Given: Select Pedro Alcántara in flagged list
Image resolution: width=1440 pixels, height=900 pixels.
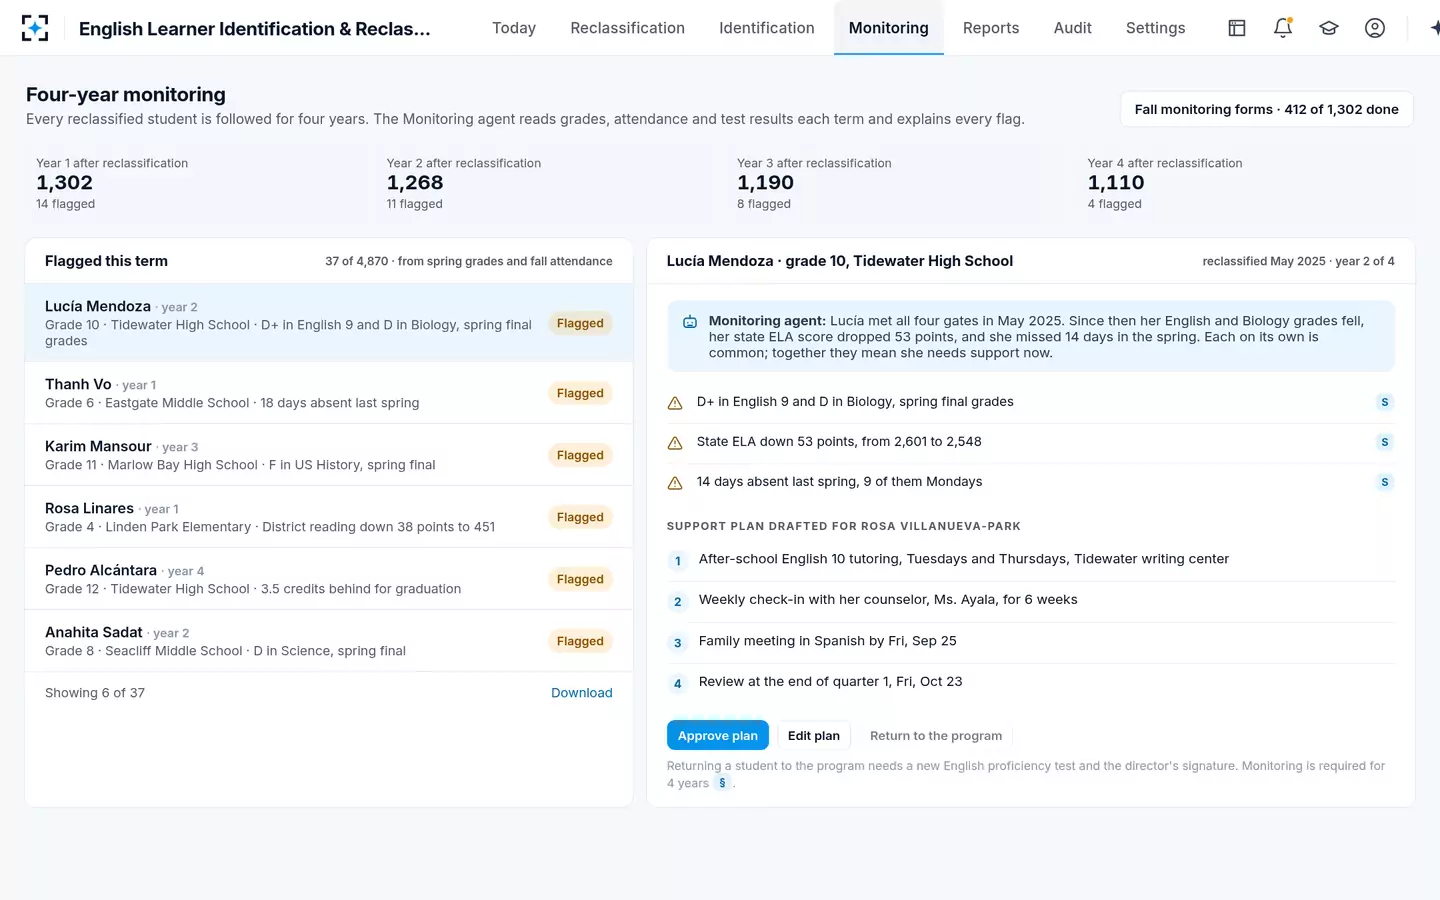Looking at the screenshot, I should coord(329,579).
